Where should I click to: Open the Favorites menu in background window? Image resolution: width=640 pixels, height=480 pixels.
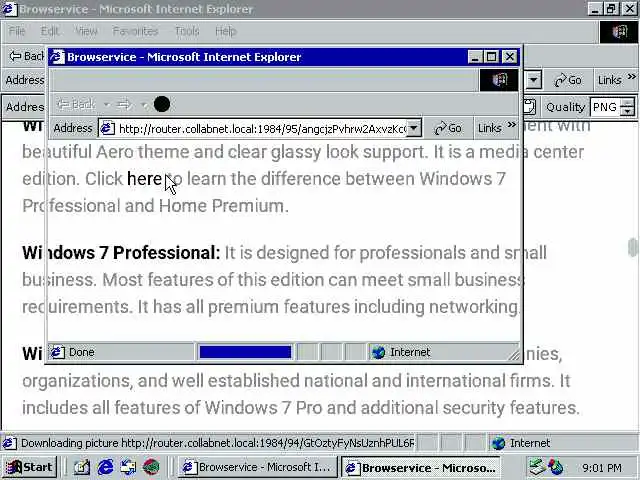coord(135,31)
